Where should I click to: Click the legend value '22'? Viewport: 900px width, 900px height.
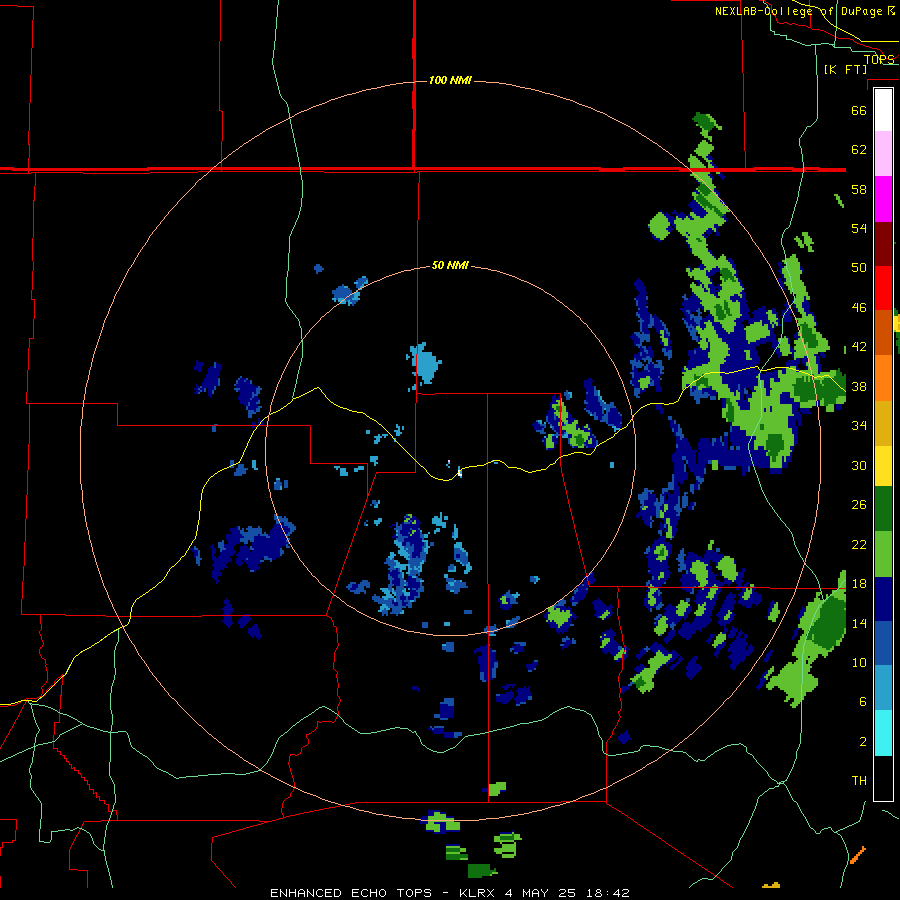(859, 544)
